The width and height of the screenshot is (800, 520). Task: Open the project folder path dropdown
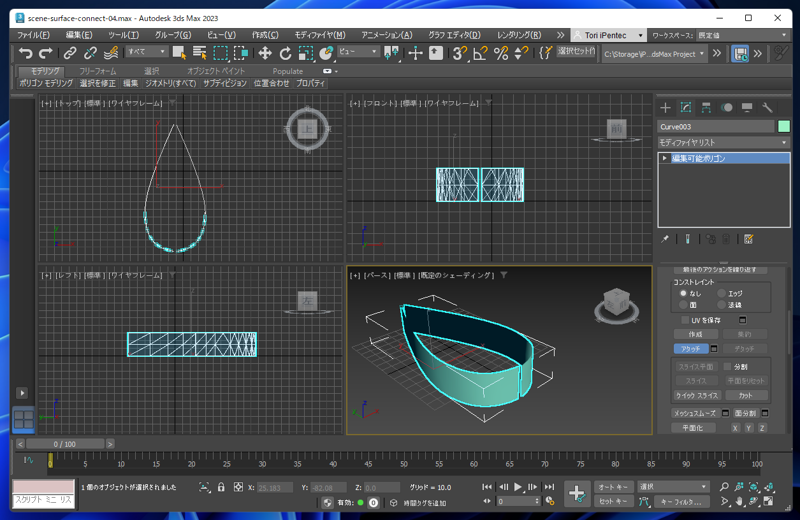(x=654, y=54)
